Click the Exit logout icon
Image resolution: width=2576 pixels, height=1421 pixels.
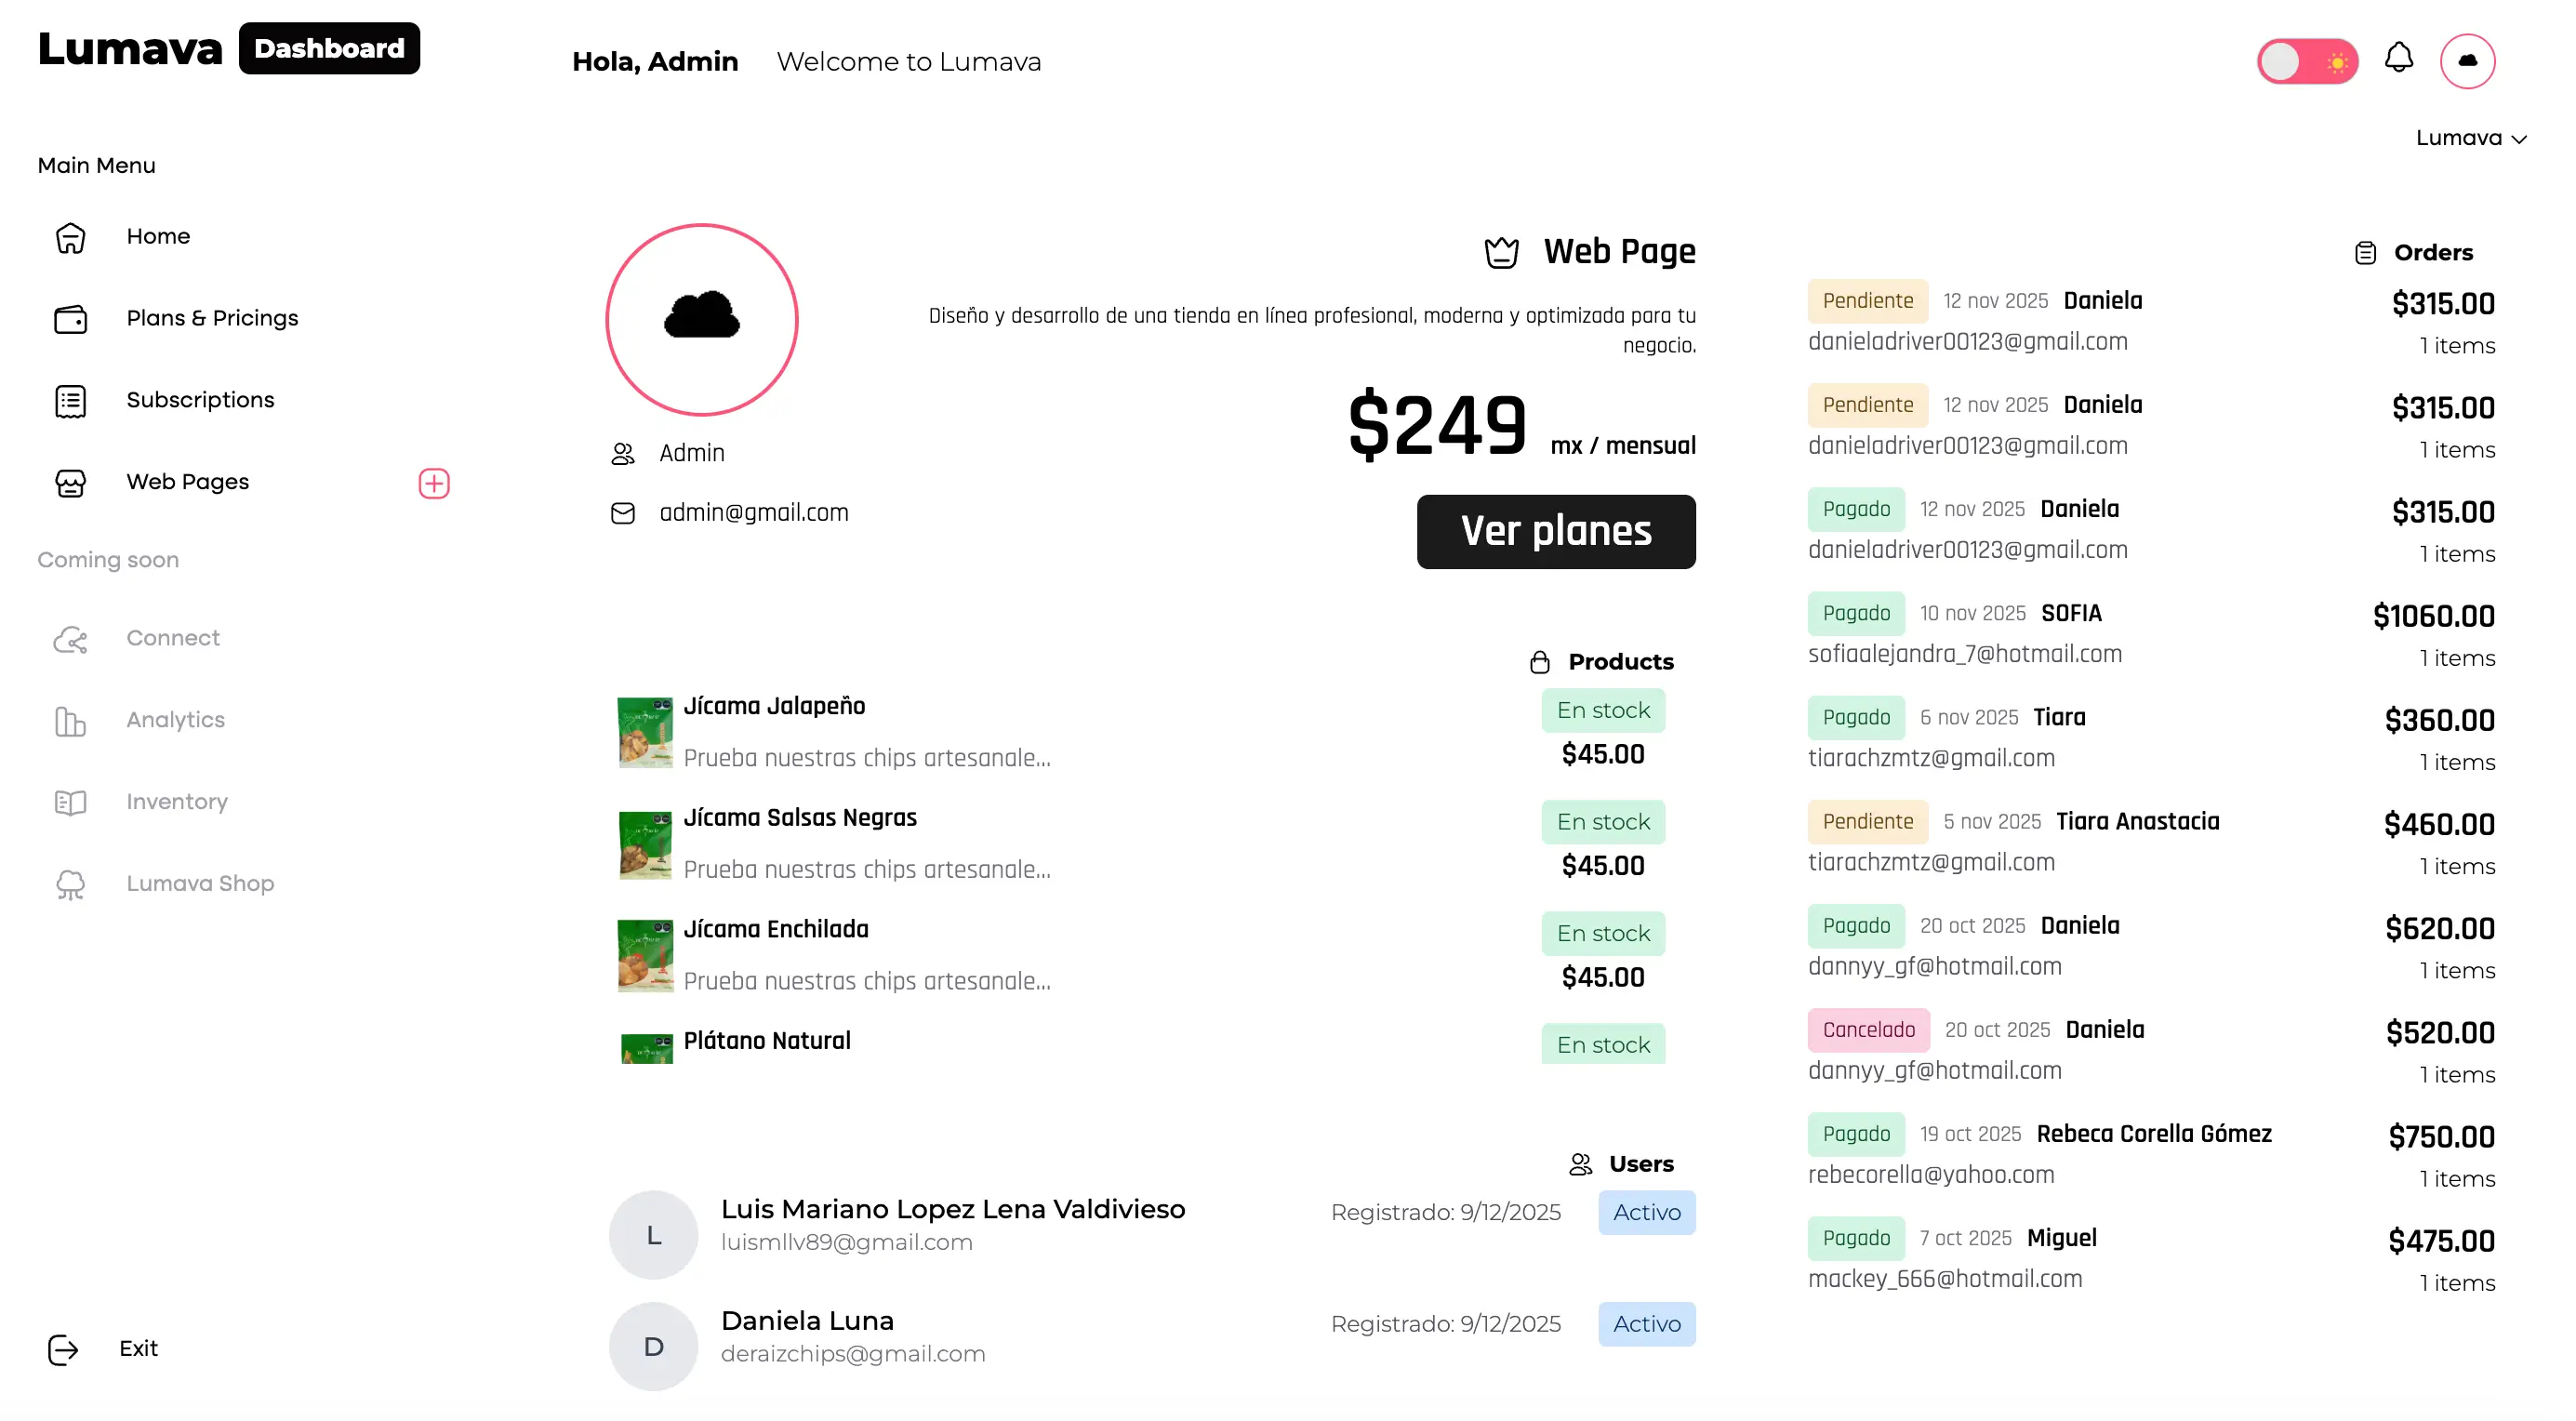63,1348
